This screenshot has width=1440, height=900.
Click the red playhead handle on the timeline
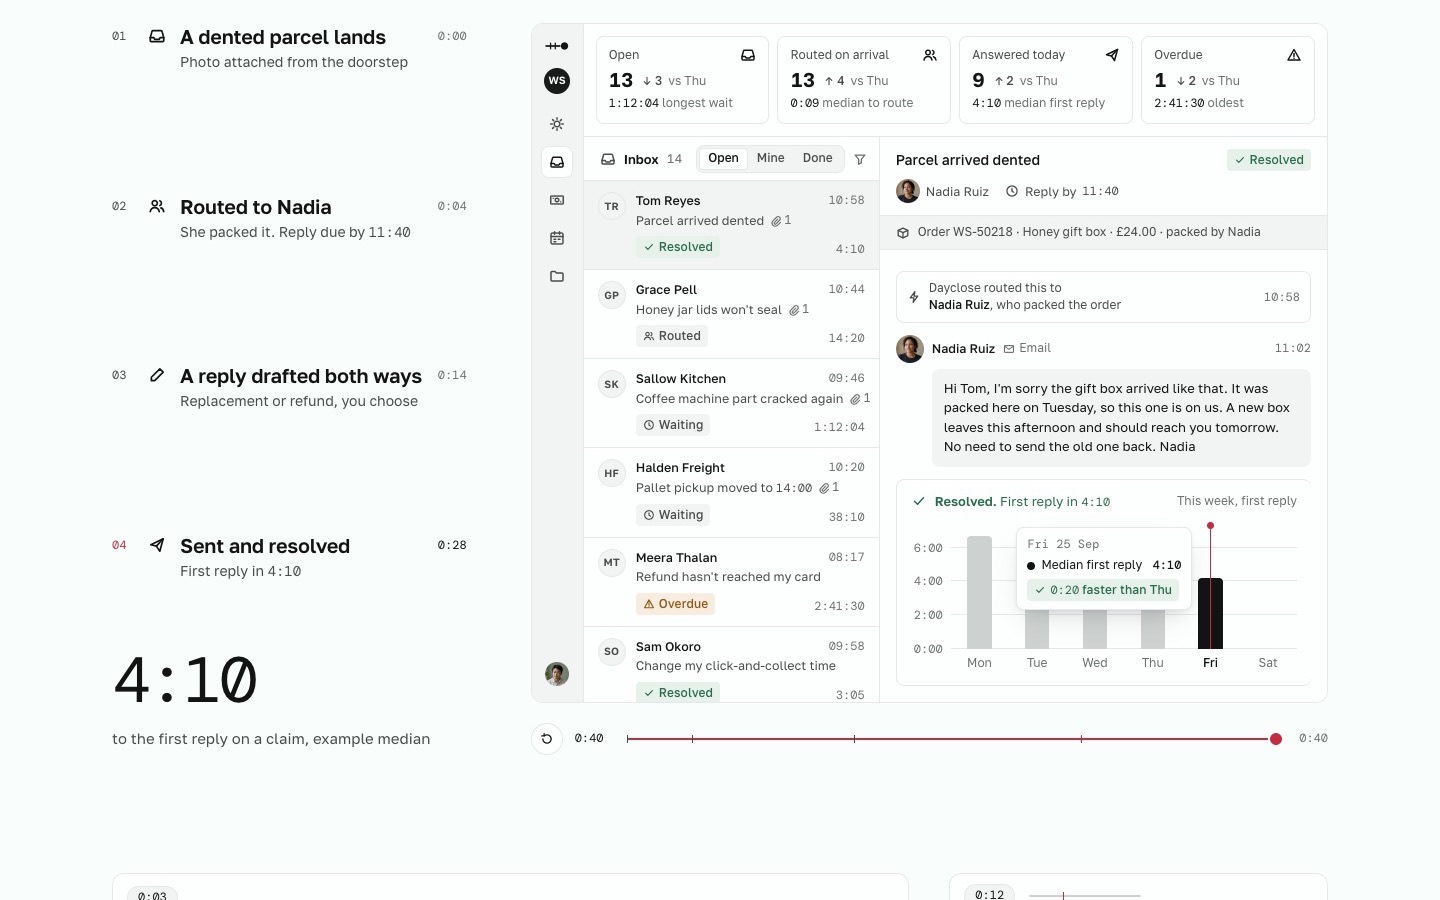pos(1276,739)
